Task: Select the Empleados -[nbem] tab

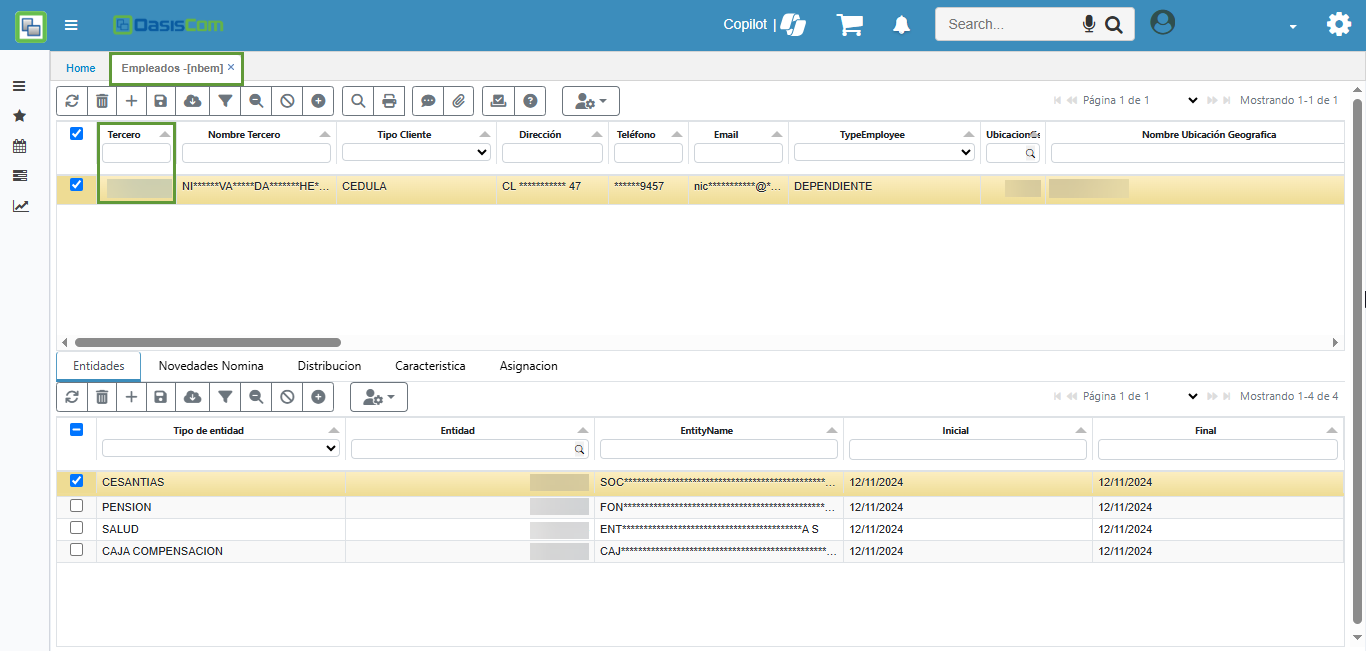Action: pos(172,68)
